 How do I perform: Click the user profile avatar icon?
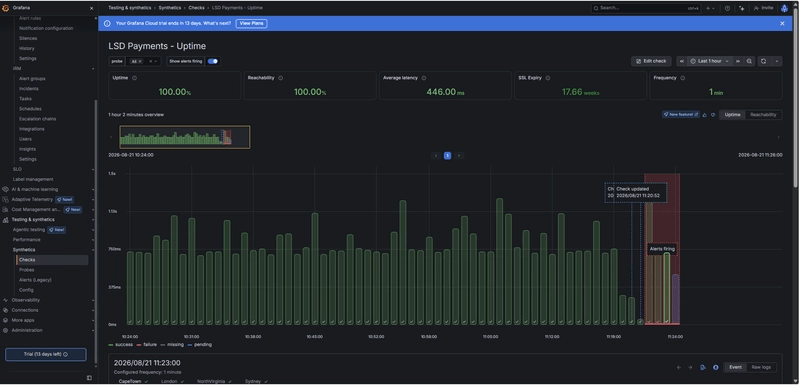pyautogui.click(x=784, y=8)
